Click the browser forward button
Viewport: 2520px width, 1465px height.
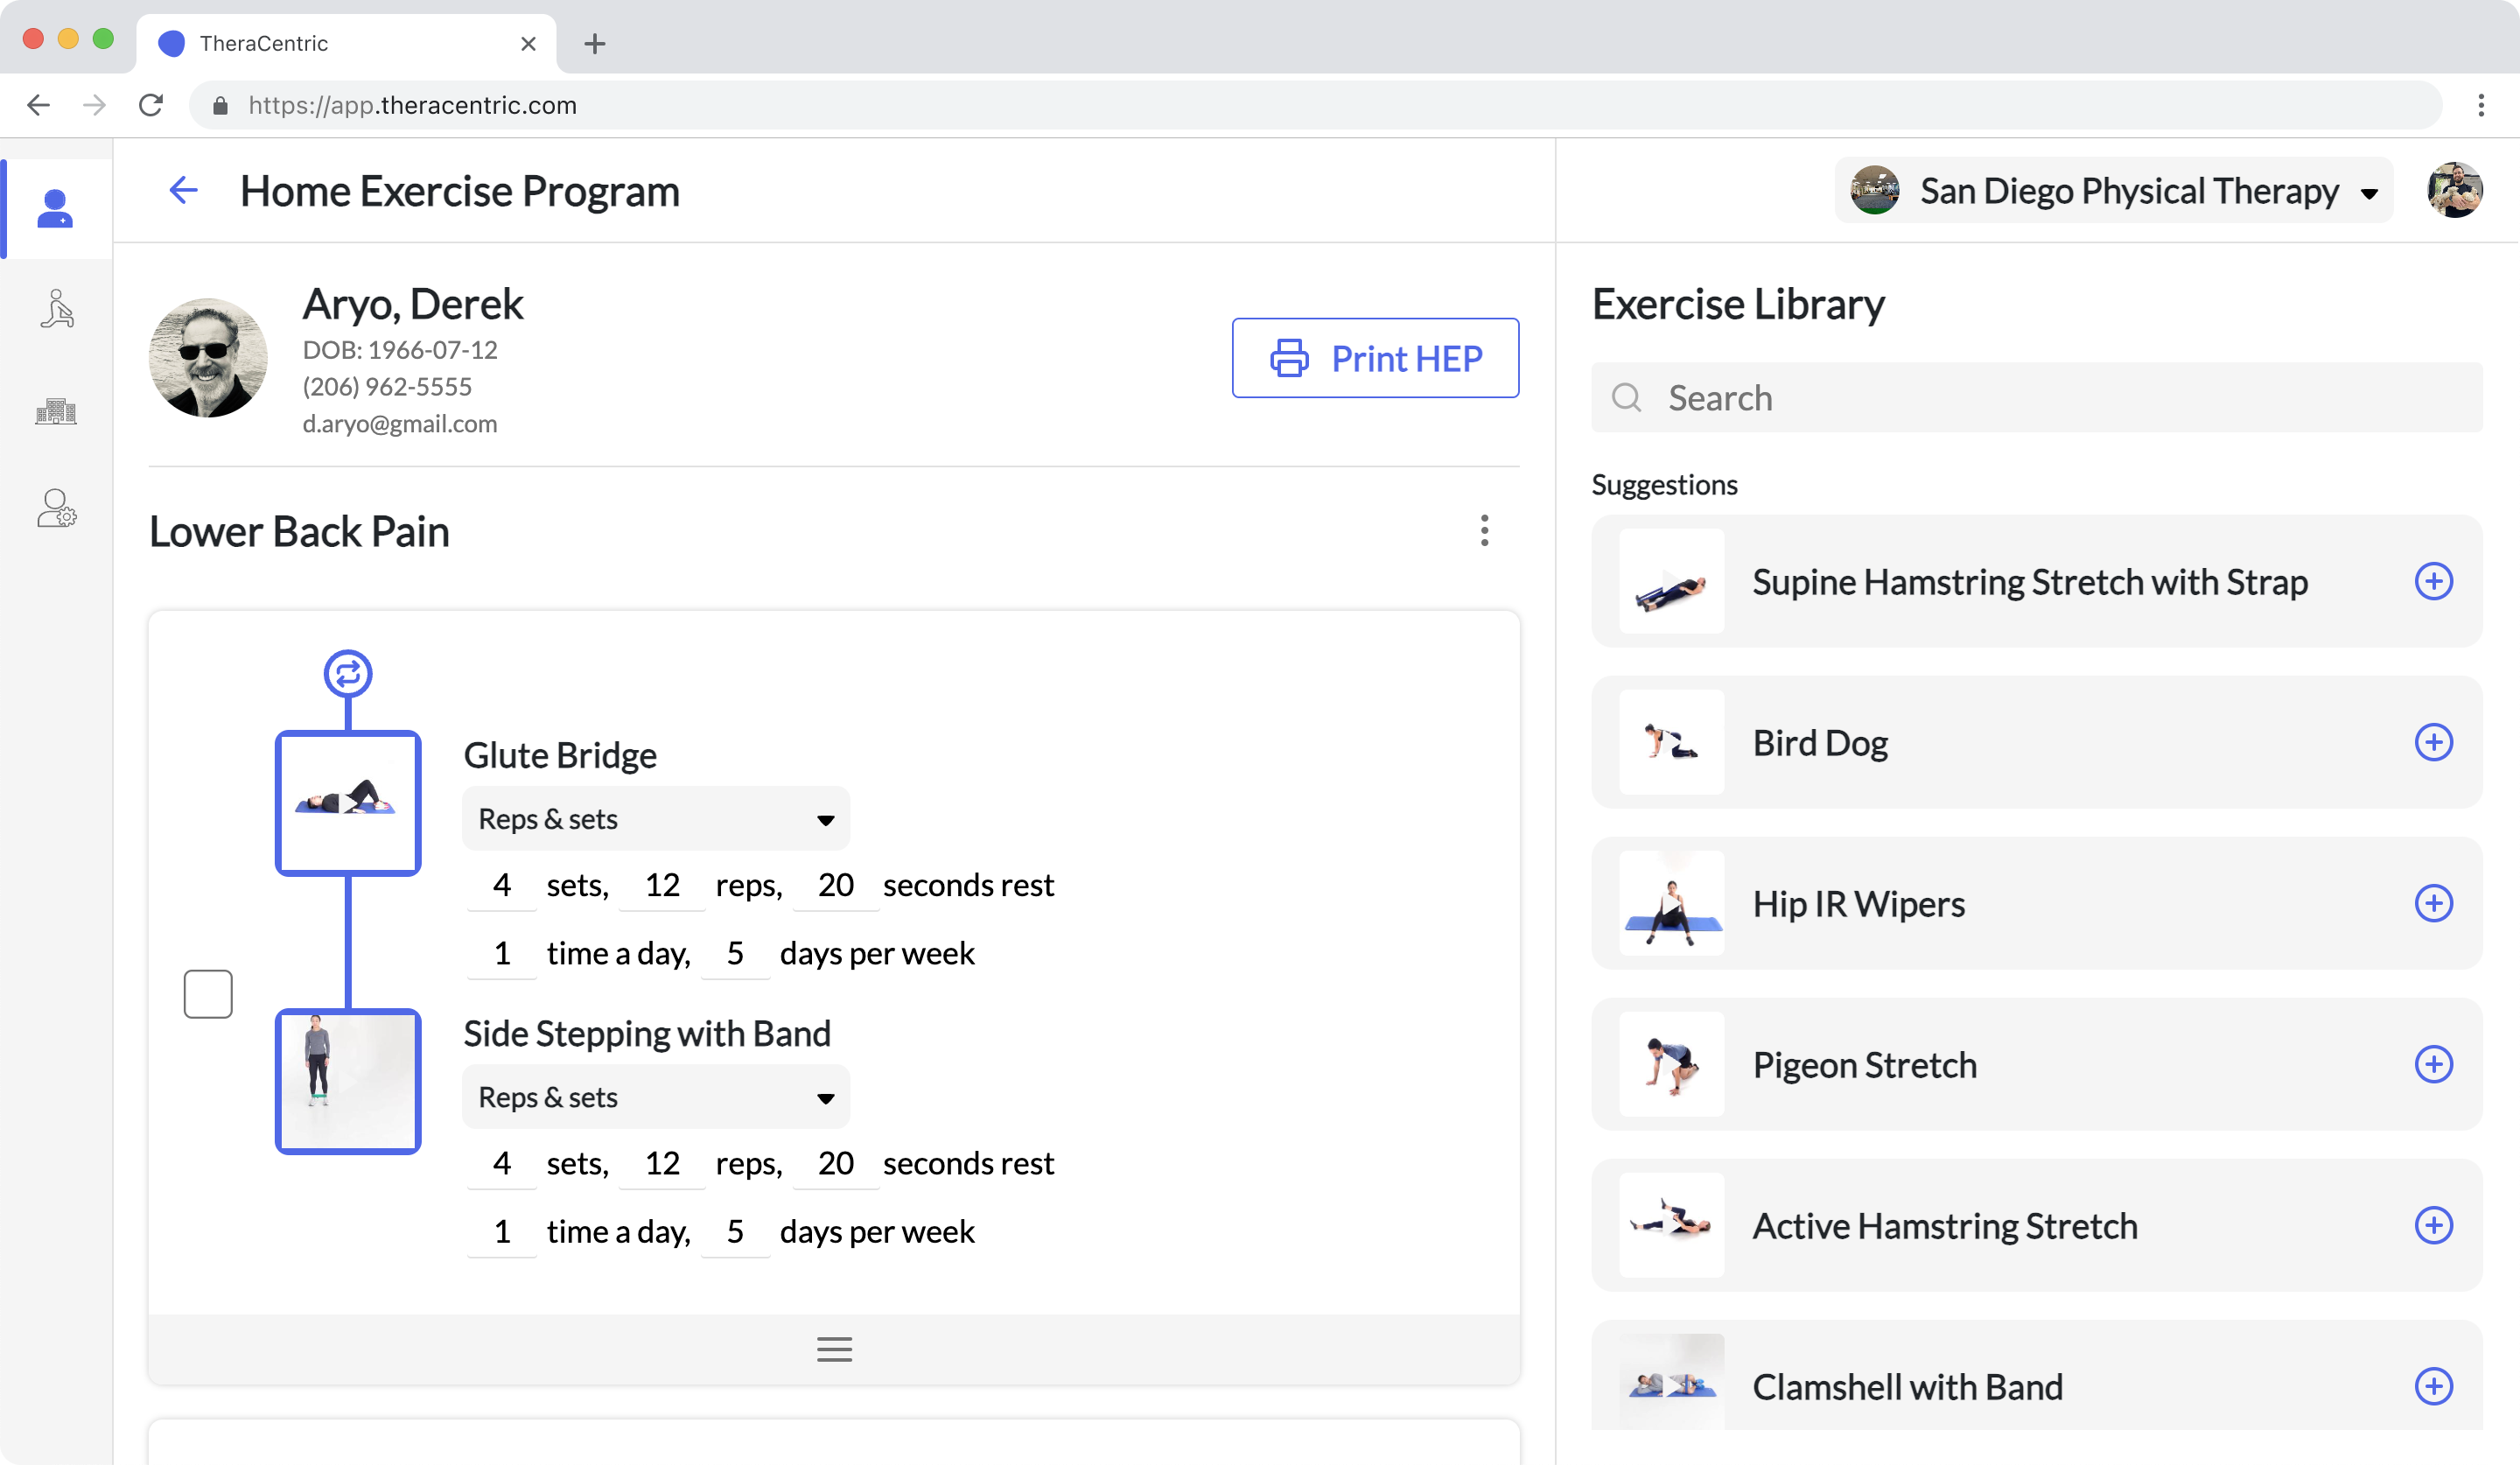coord(94,105)
